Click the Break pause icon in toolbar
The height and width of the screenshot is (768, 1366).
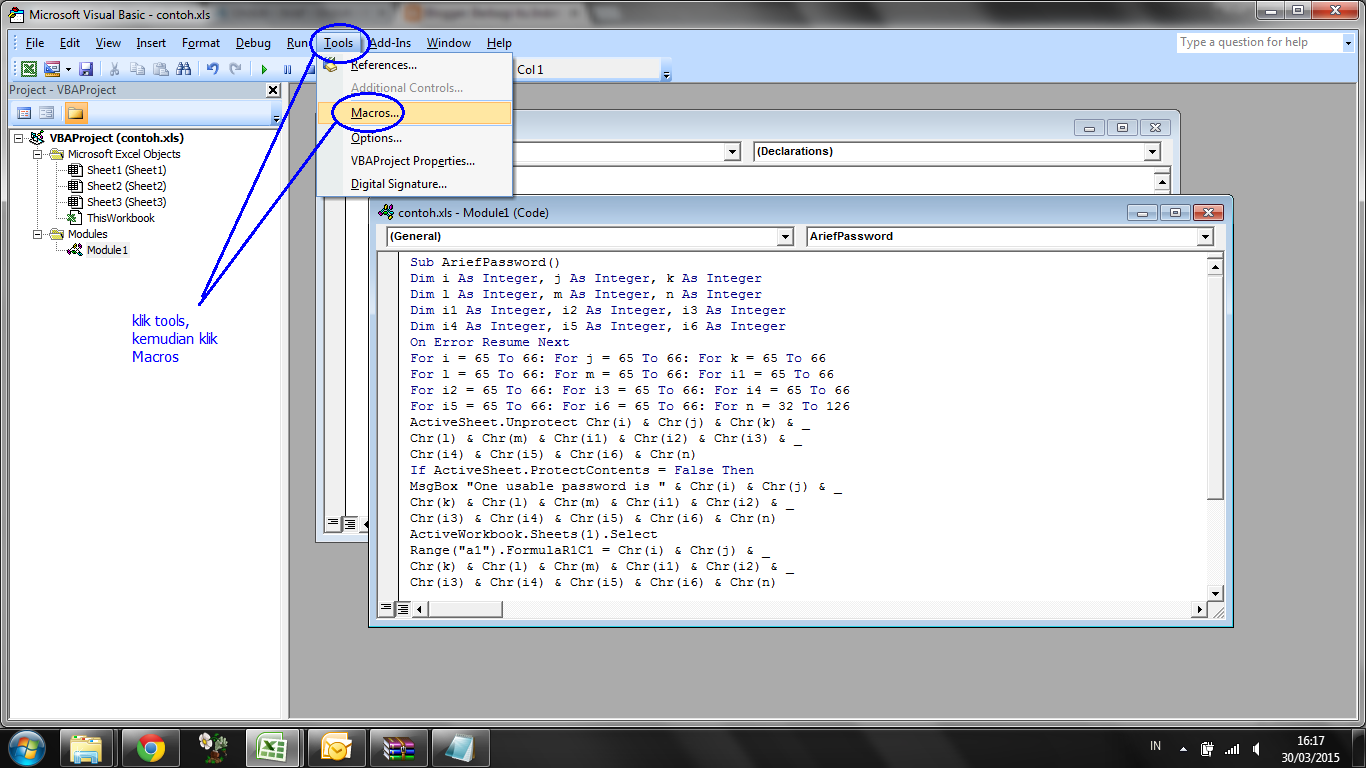click(287, 69)
